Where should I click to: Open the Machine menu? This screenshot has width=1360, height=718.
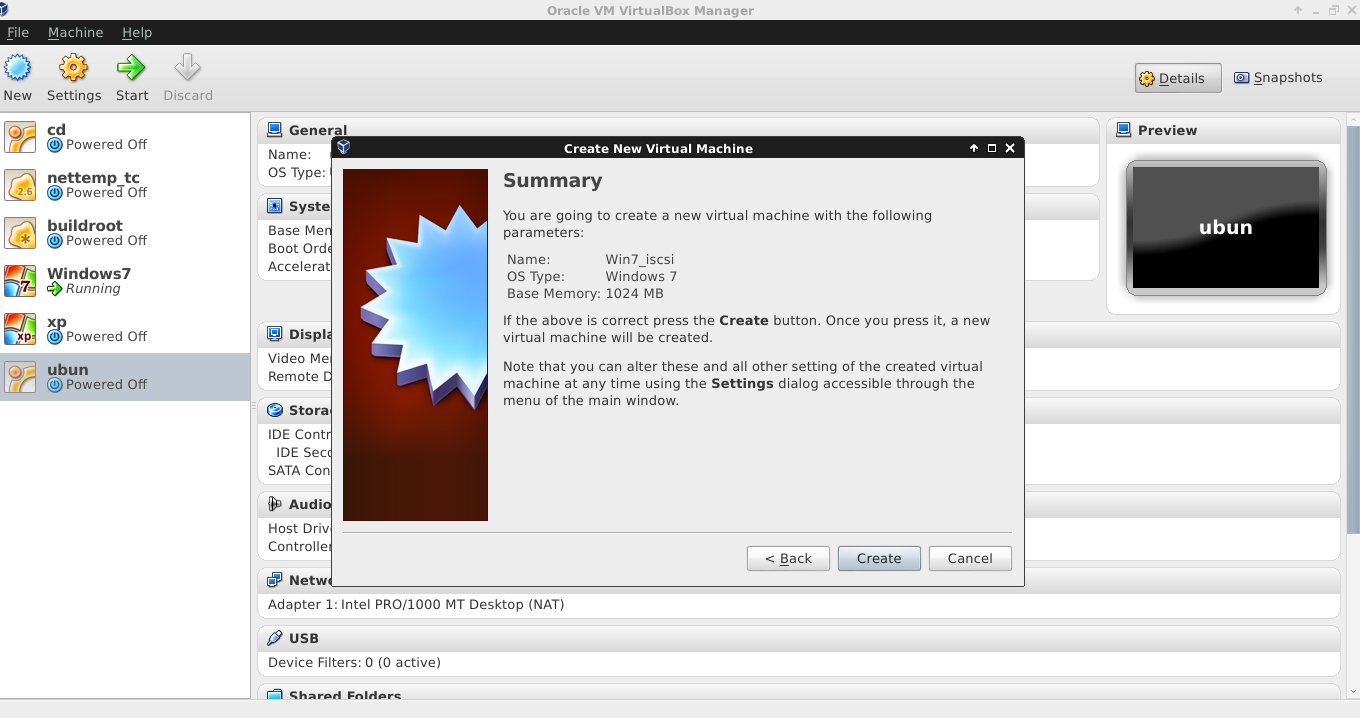coord(75,32)
